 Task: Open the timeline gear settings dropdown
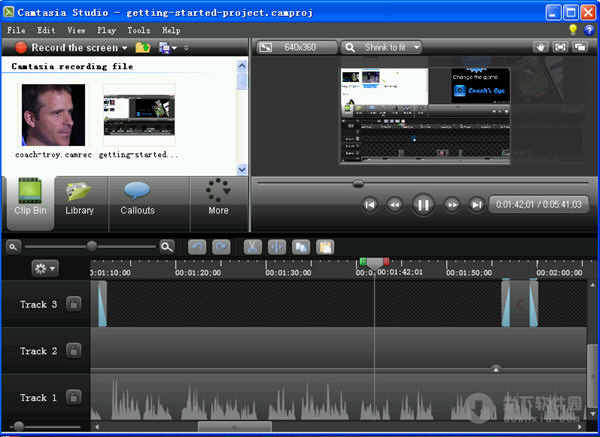45,269
